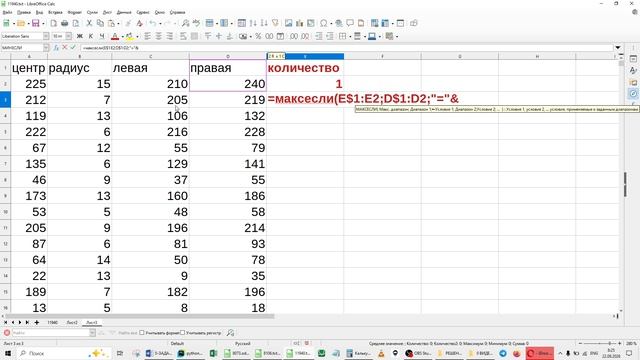Click the Cut scissors icon

tap(89, 23)
